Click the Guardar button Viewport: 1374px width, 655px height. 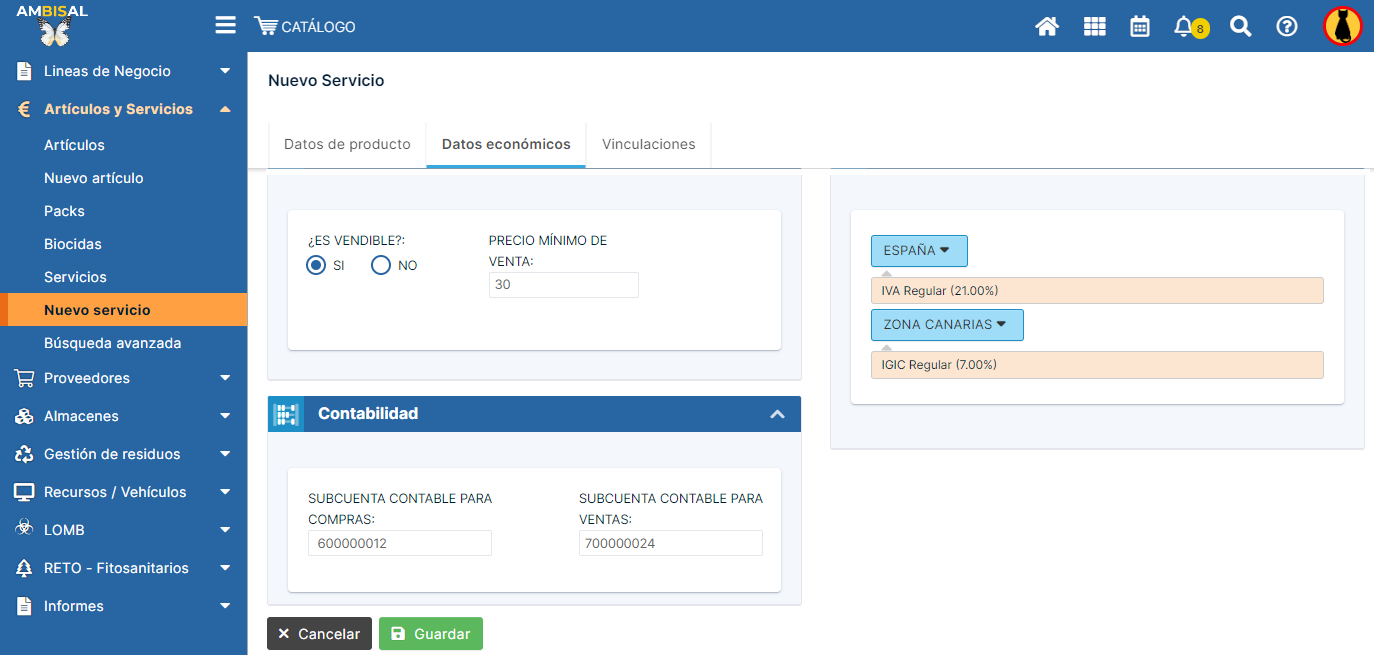point(431,634)
